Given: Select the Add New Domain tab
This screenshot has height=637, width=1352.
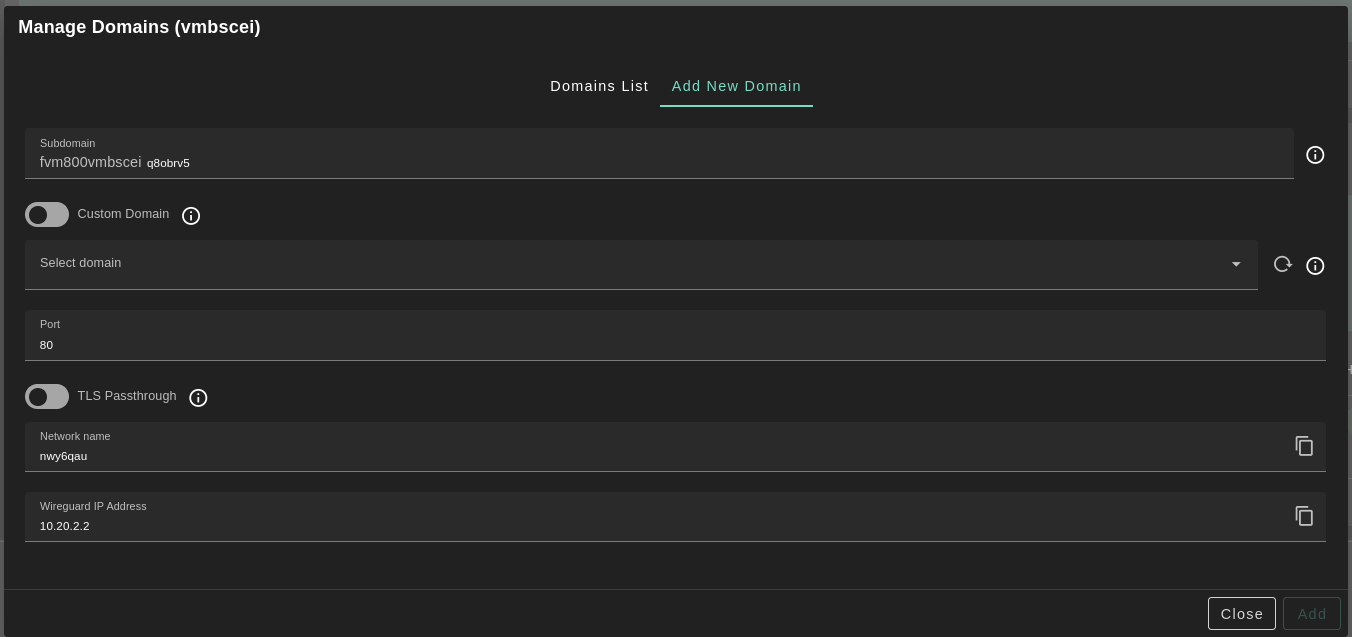Looking at the screenshot, I should point(736,86).
